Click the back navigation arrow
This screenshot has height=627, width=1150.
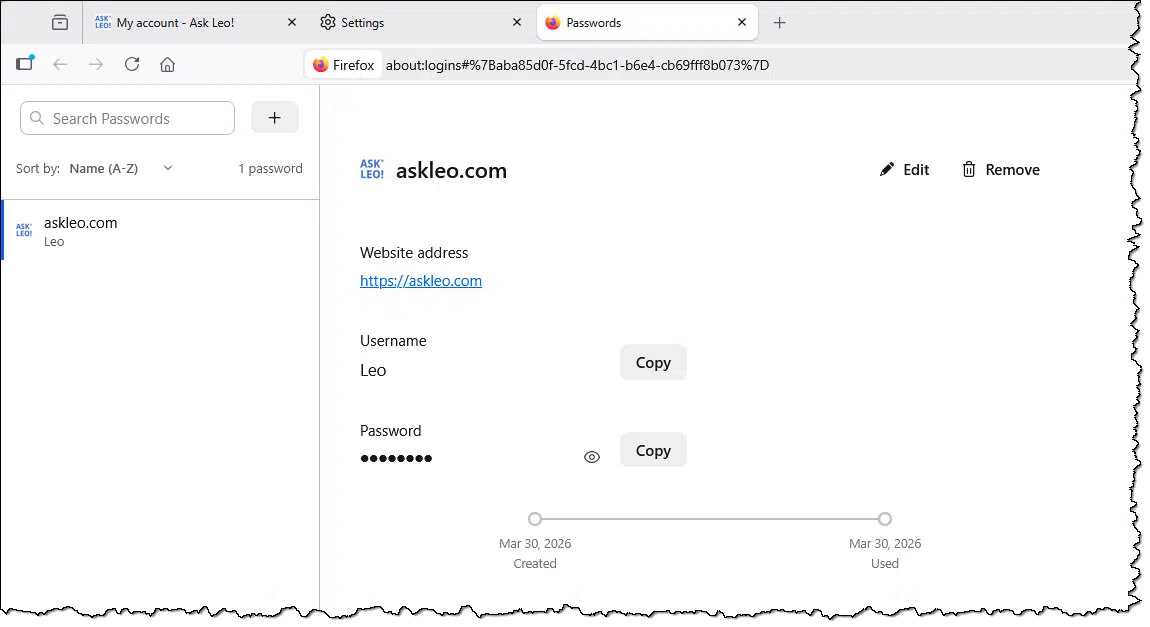(x=60, y=64)
